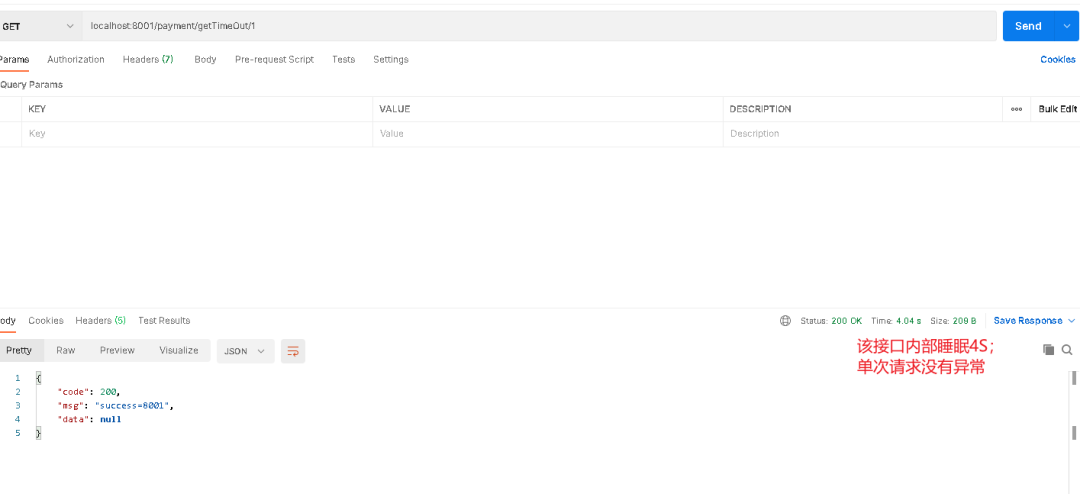This screenshot has height=494, width=1080.
Task: Click the search response magnifier icon
Action: 1067,349
